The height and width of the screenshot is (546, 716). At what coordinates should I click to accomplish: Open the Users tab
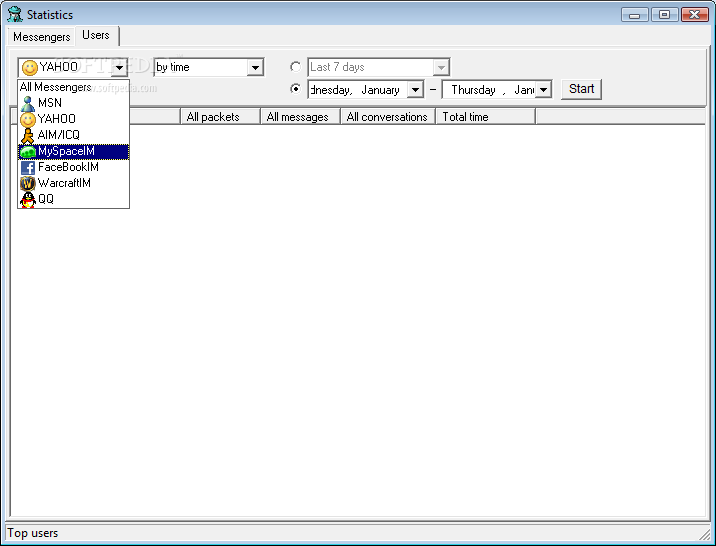pos(96,35)
